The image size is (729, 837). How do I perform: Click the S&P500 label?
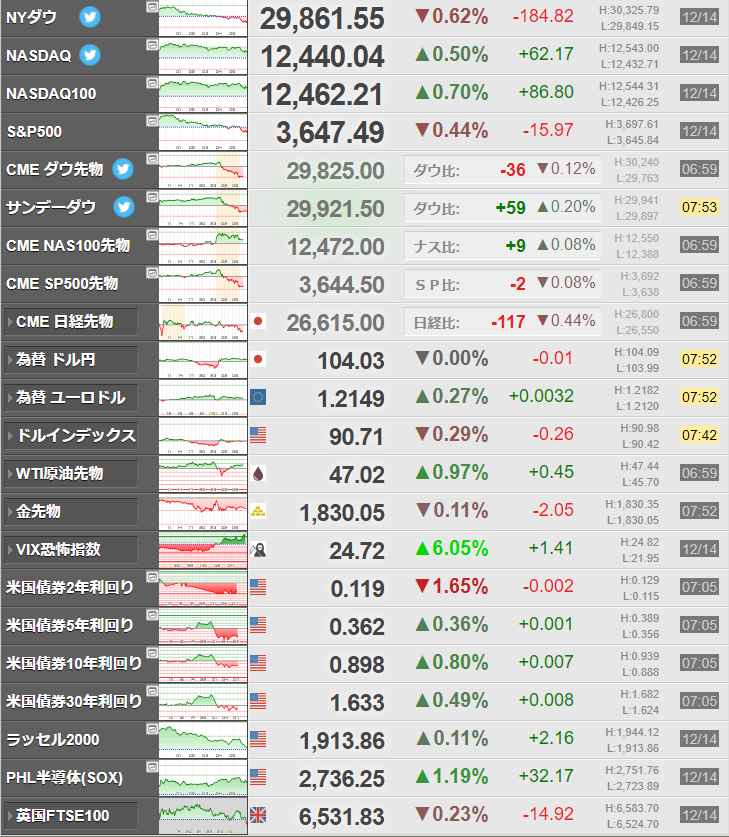34,132
